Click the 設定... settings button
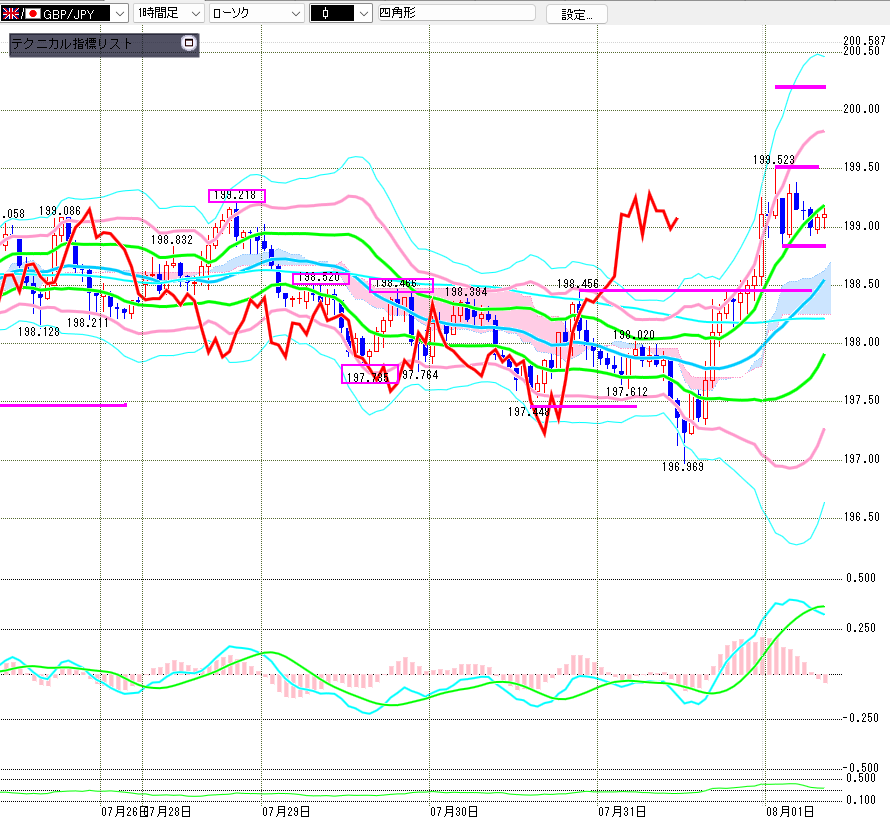Image resolution: width=890 pixels, height=822 pixels. tap(577, 15)
